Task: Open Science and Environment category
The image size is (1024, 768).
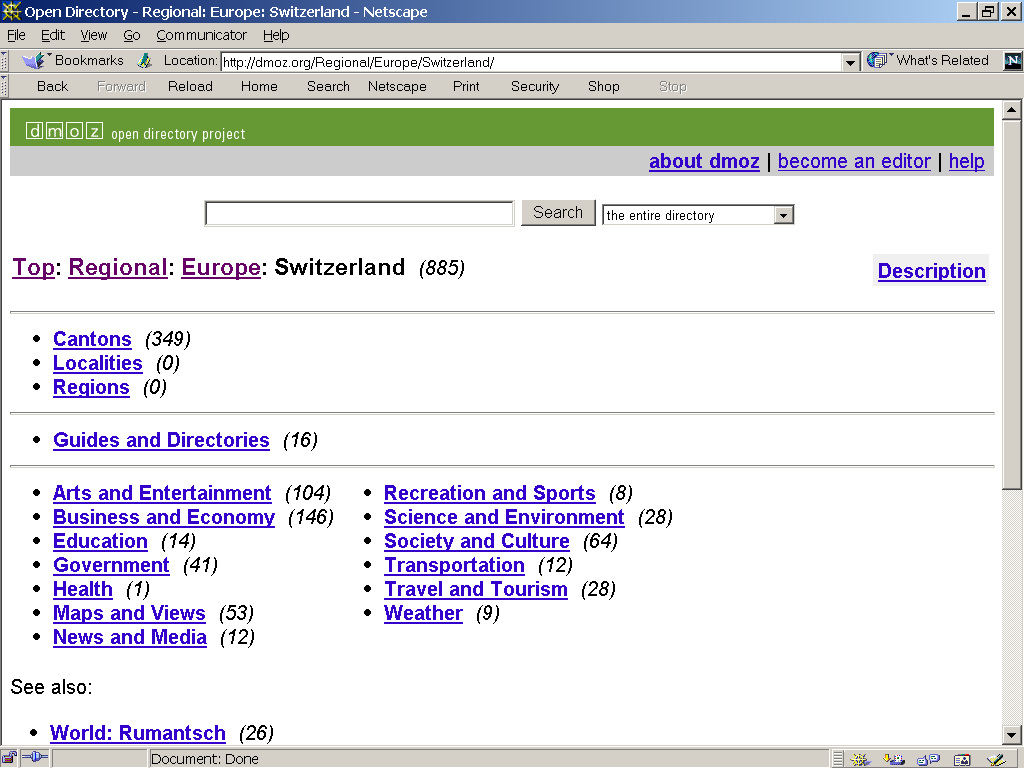Action: tap(504, 517)
